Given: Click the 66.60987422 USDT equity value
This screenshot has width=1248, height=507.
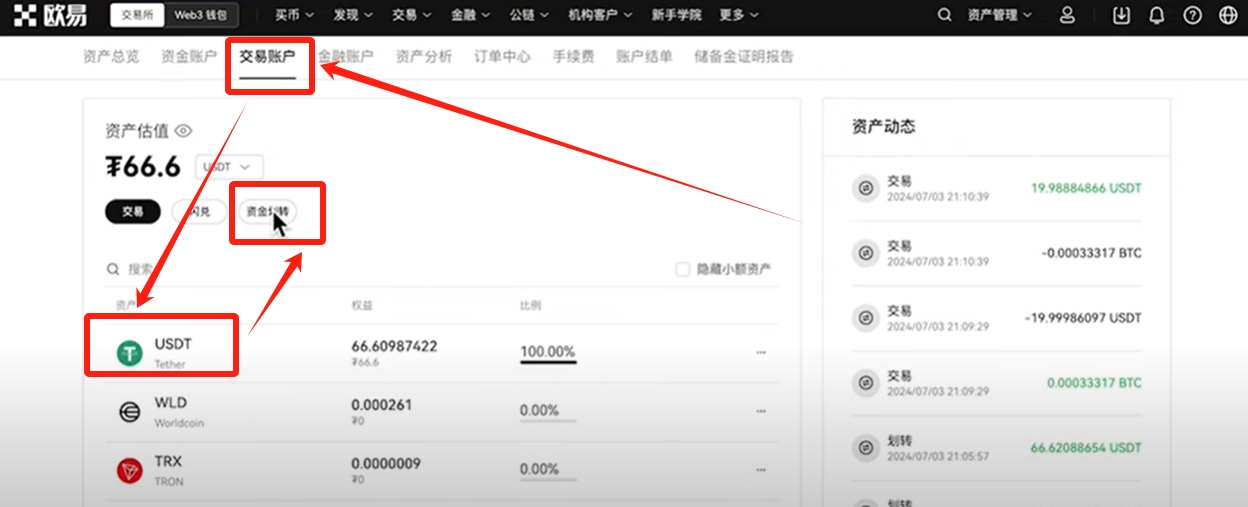Looking at the screenshot, I should (x=394, y=346).
